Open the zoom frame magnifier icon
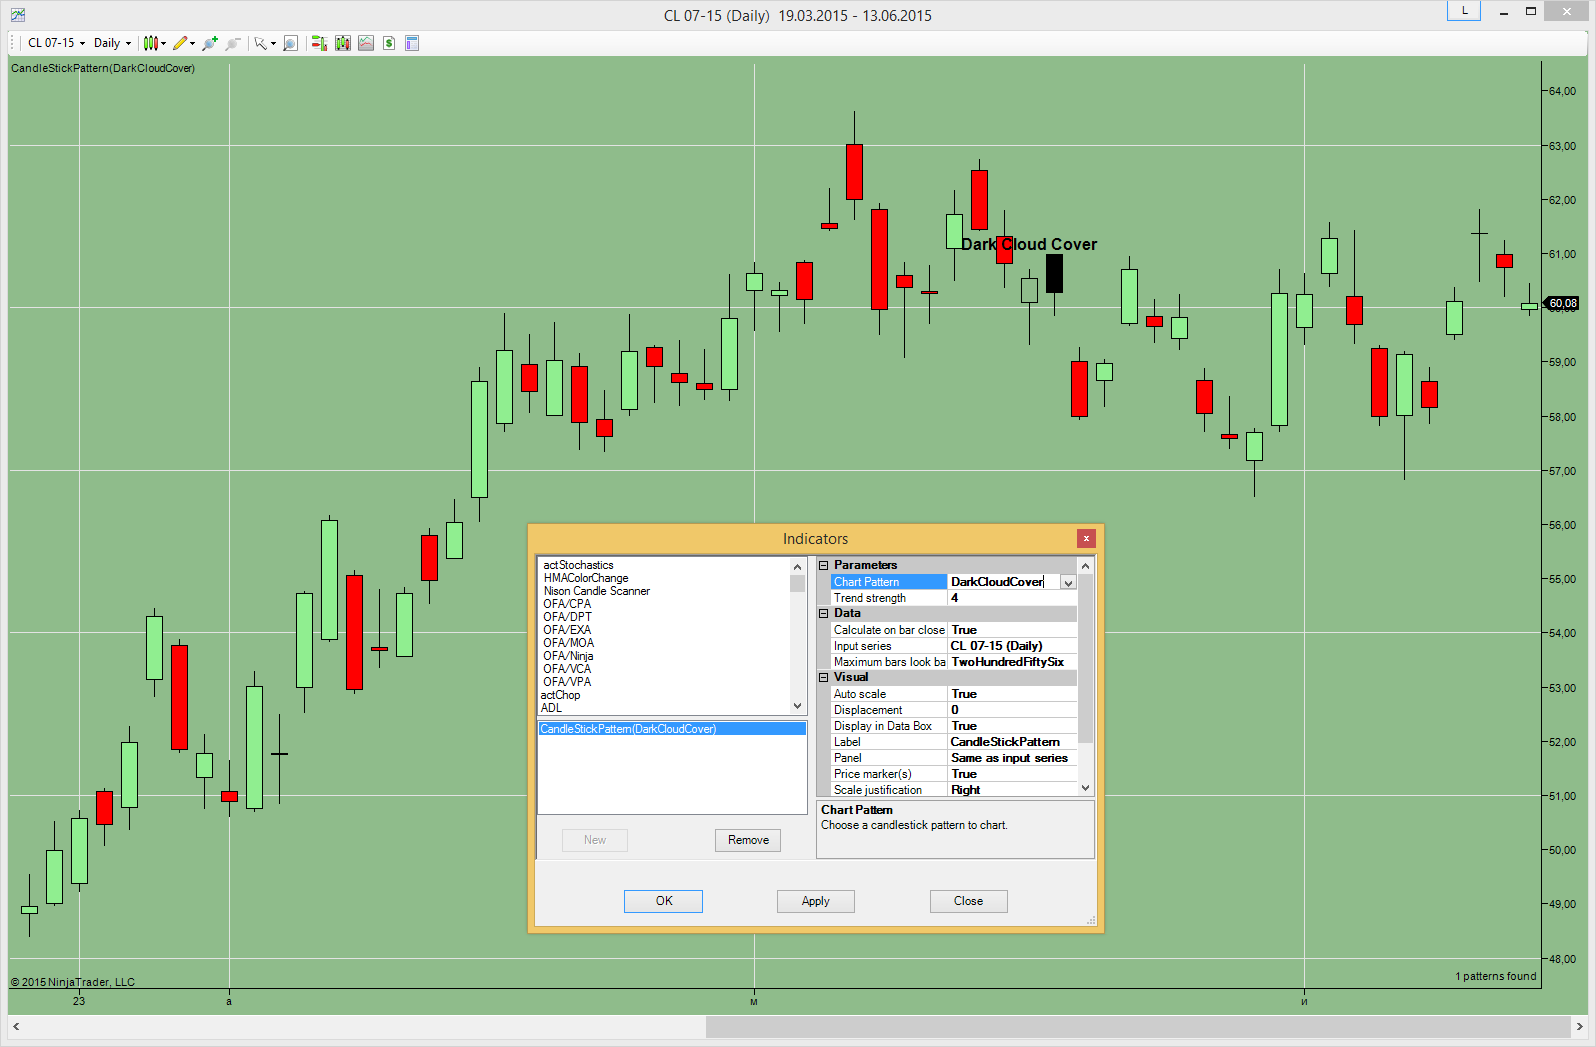 click(290, 43)
